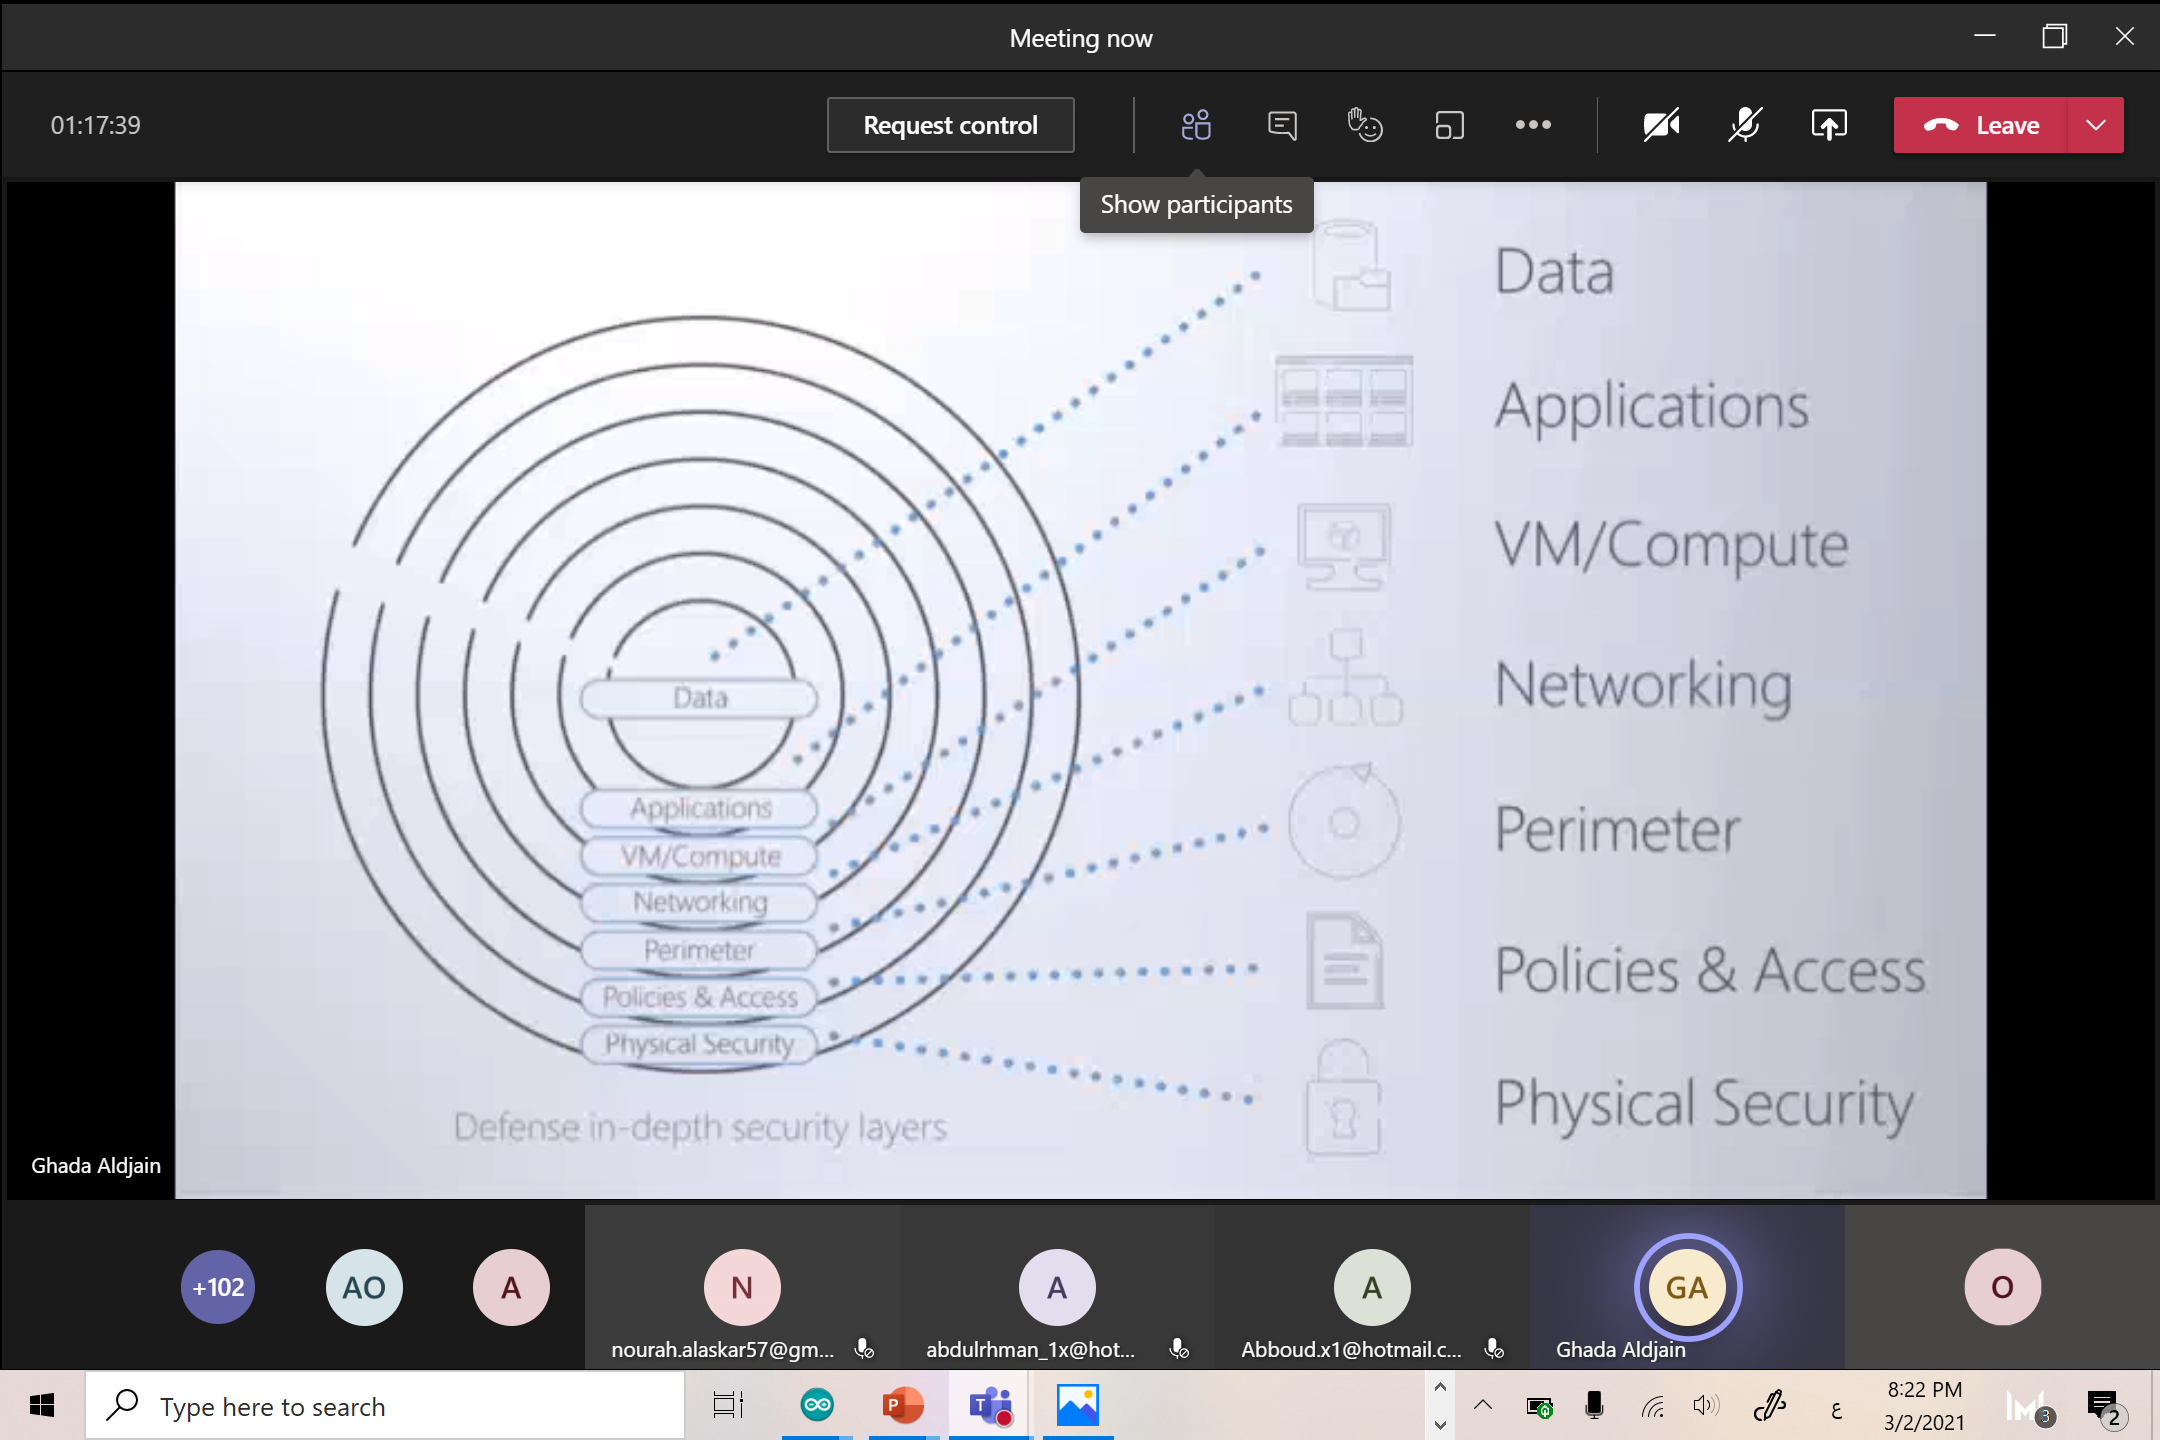Open the More actions ellipsis menu
2160x1440 pixels.
[x=1532, y=125]
